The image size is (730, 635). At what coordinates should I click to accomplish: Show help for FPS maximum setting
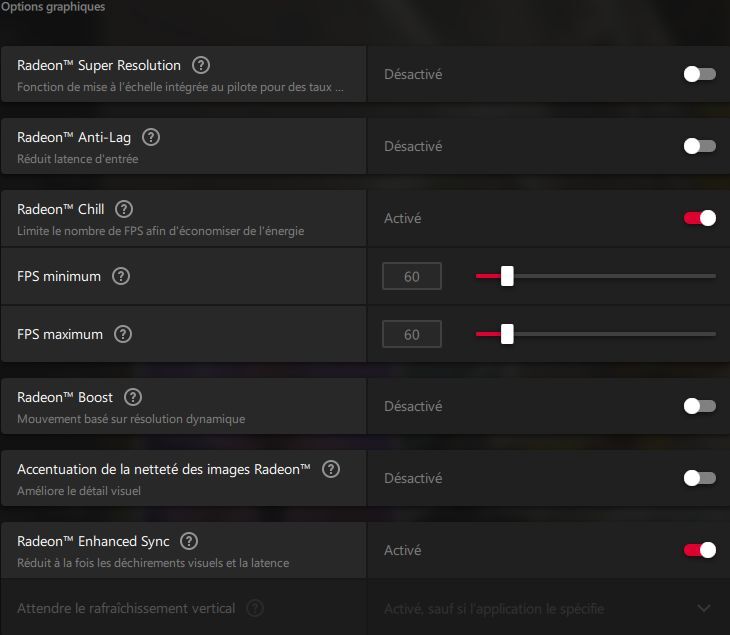coord(123,334)
